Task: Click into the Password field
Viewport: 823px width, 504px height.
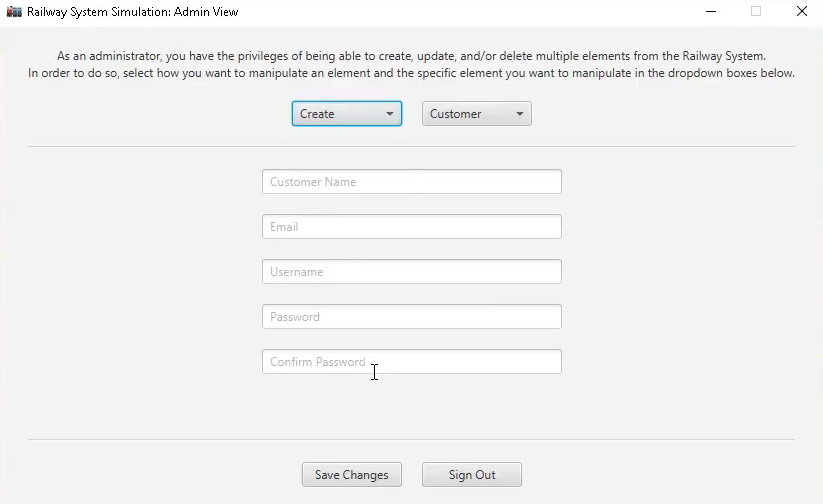Action: (412, 317)
